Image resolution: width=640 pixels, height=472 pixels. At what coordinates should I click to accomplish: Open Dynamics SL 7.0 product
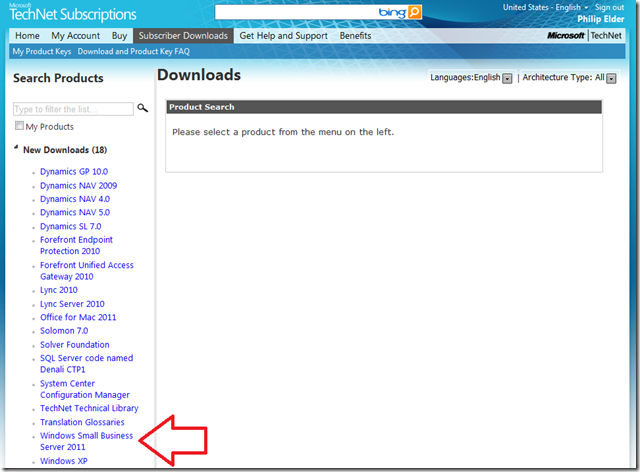point(71,226)
